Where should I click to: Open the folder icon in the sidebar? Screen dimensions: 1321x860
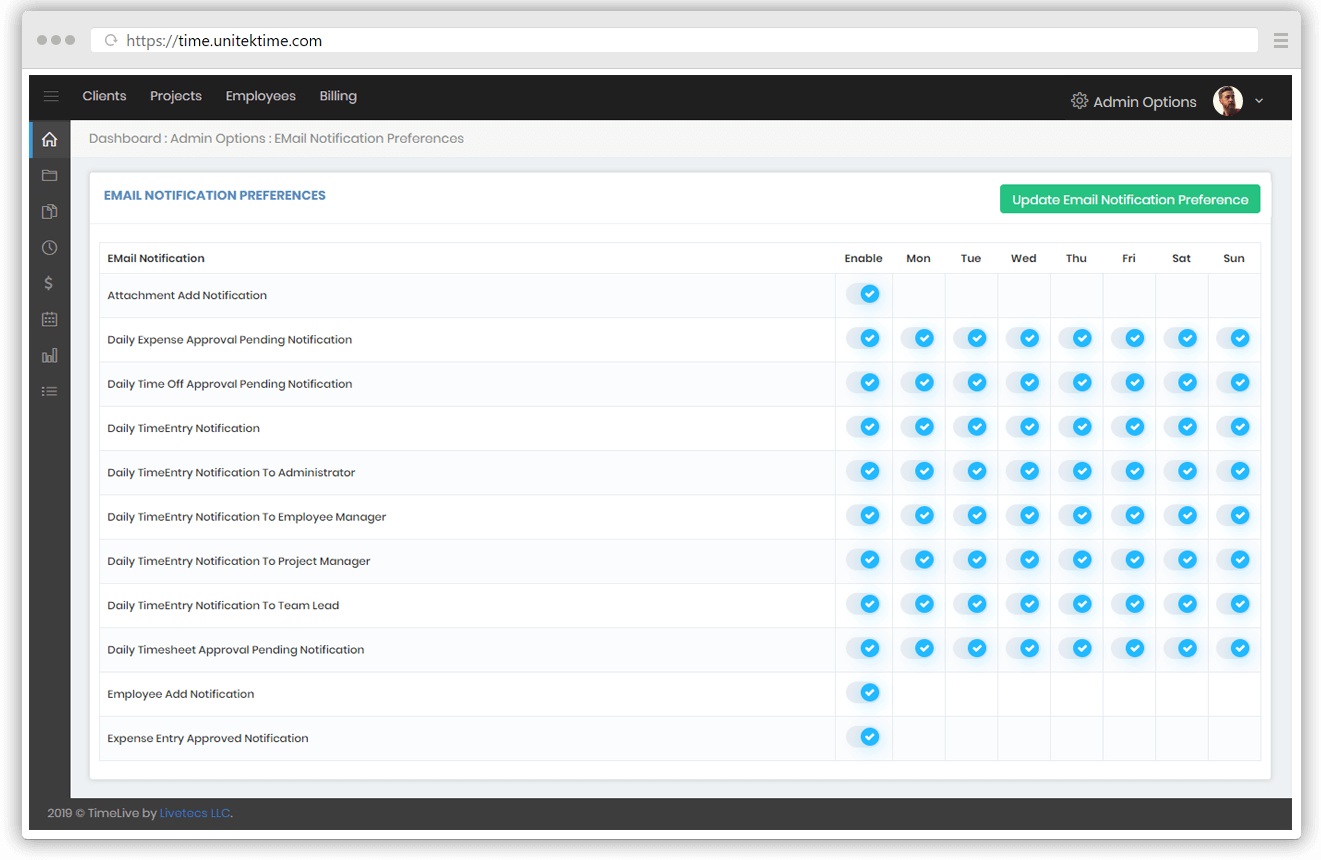point(49,176)
